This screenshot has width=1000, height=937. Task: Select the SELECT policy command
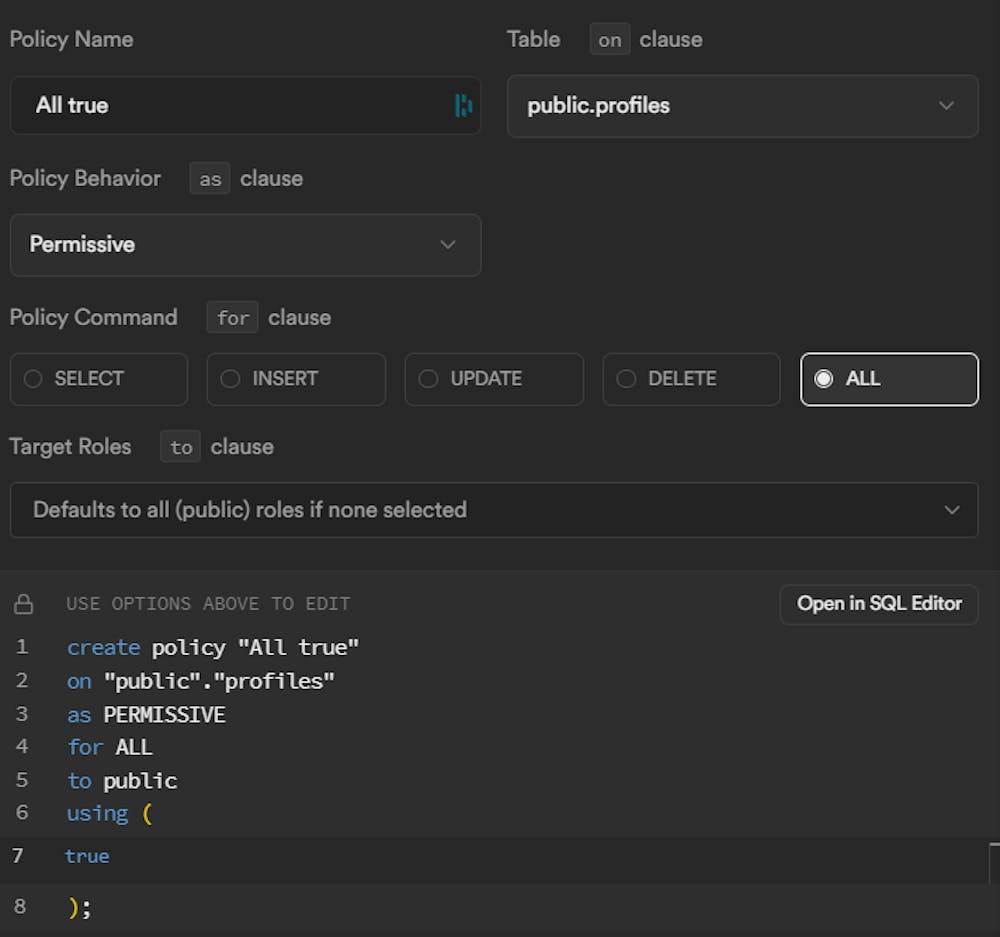(x=98, y=379)
